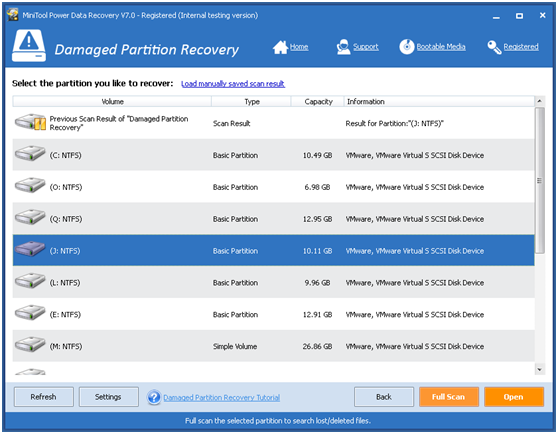
Task: Click the Home house icon
Action: (x=280, y=47)
